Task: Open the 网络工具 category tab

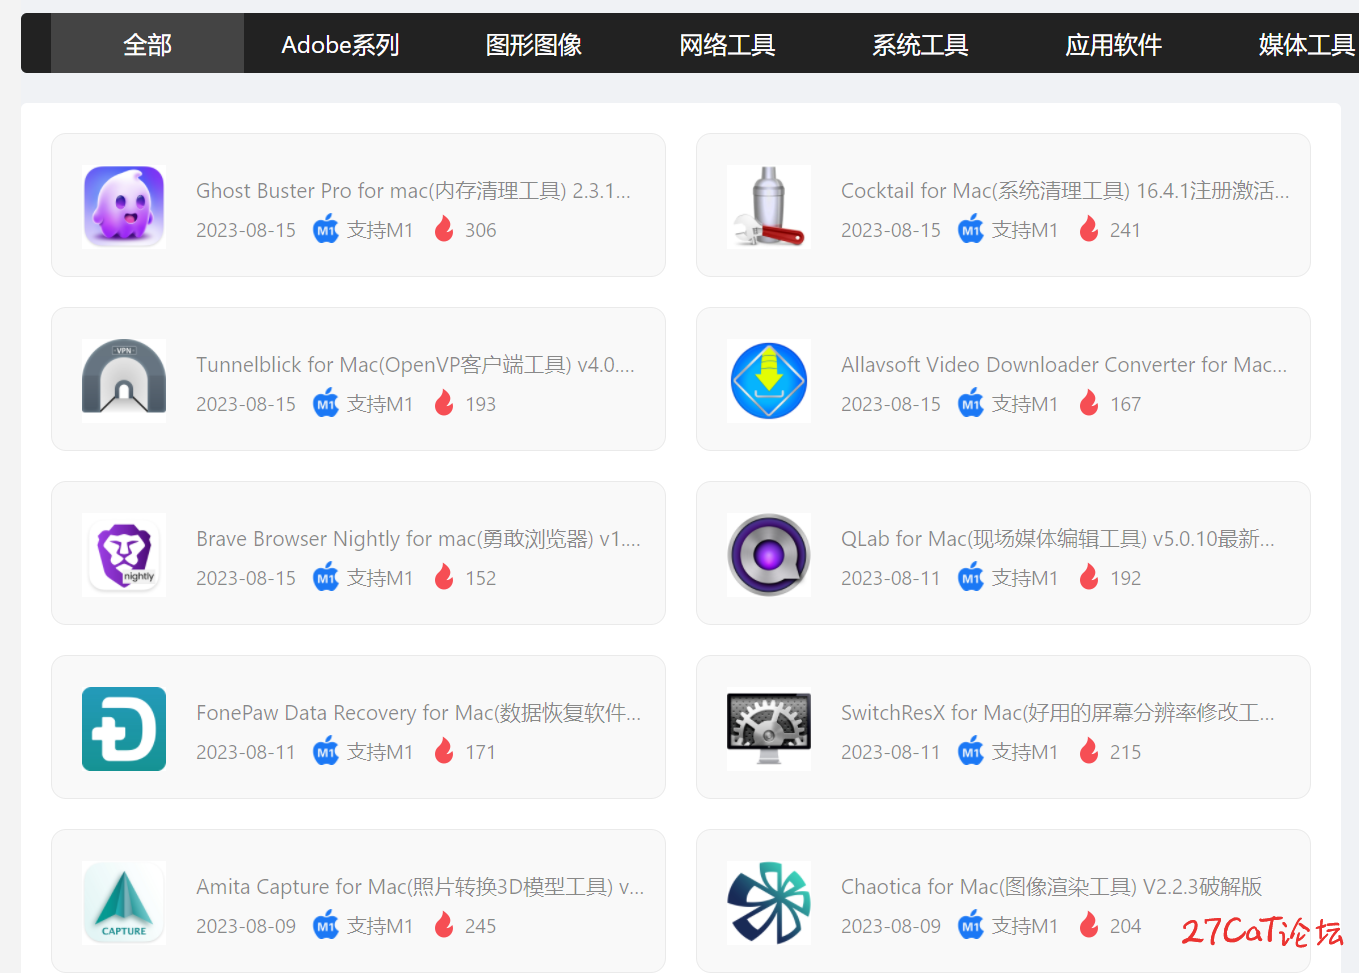Action: (727, 44)
